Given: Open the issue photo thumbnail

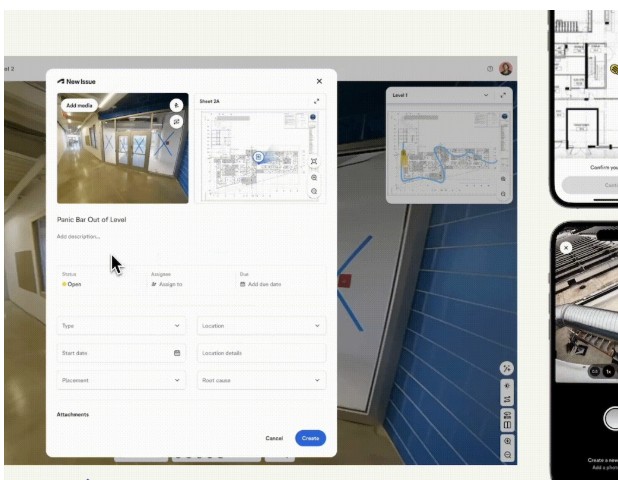Looking at the screenshot, I should [123, 148].
